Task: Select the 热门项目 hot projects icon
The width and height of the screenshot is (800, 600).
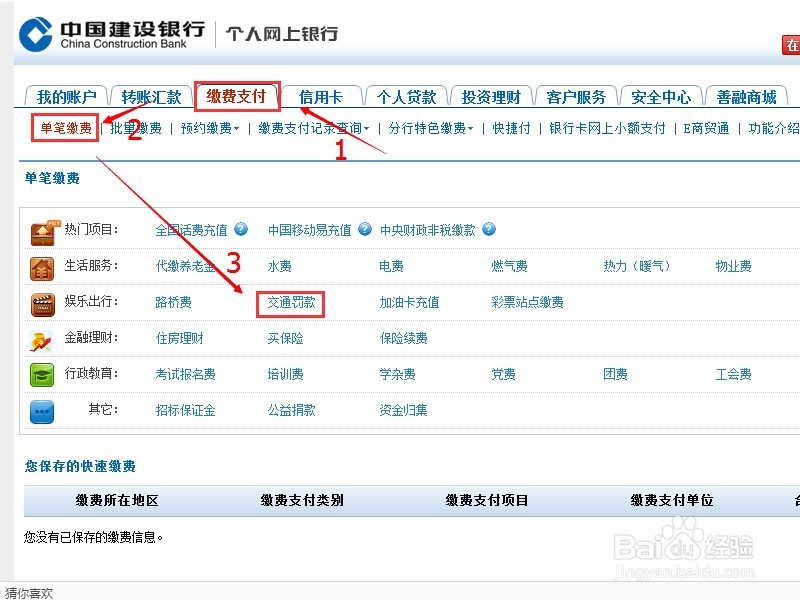Action: (x=41, y=229)
